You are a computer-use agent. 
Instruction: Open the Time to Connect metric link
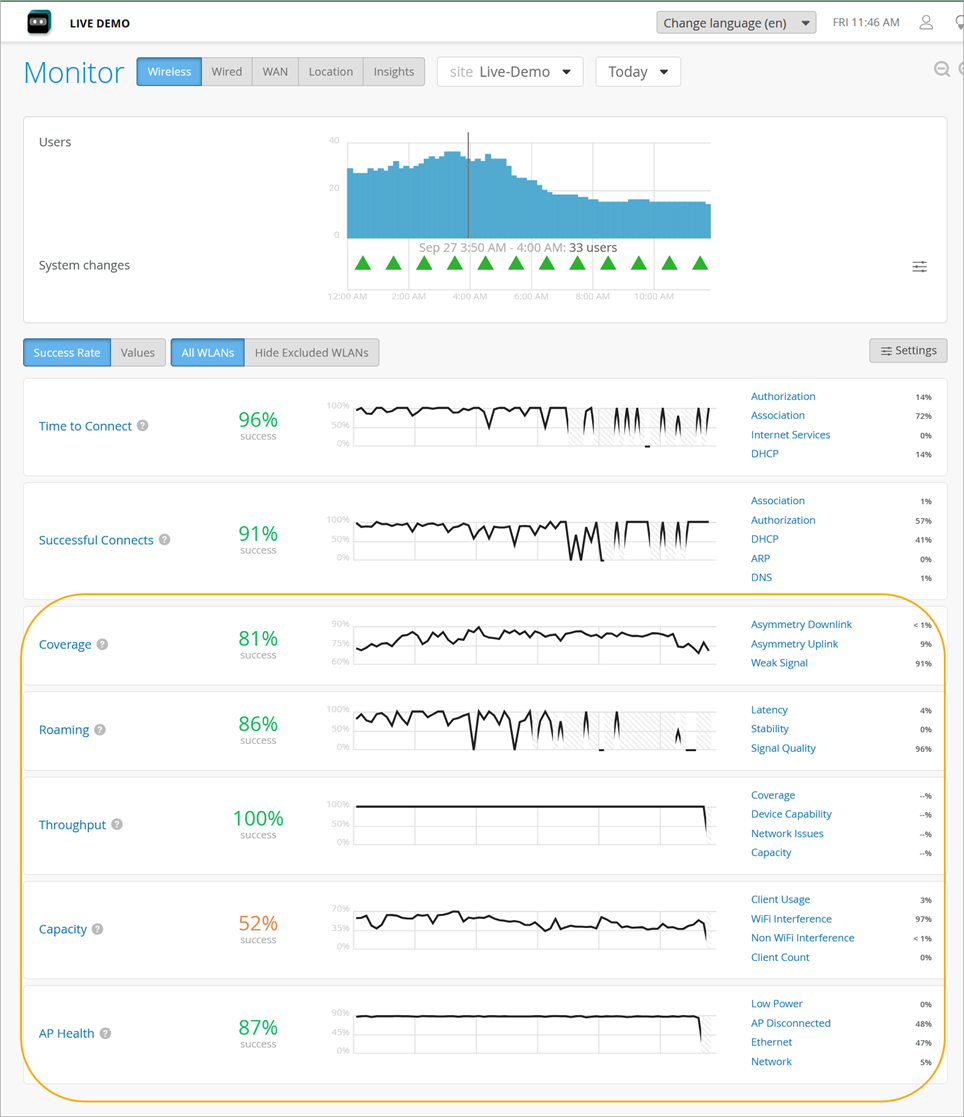pyautogui.click(x=85, y=426)
